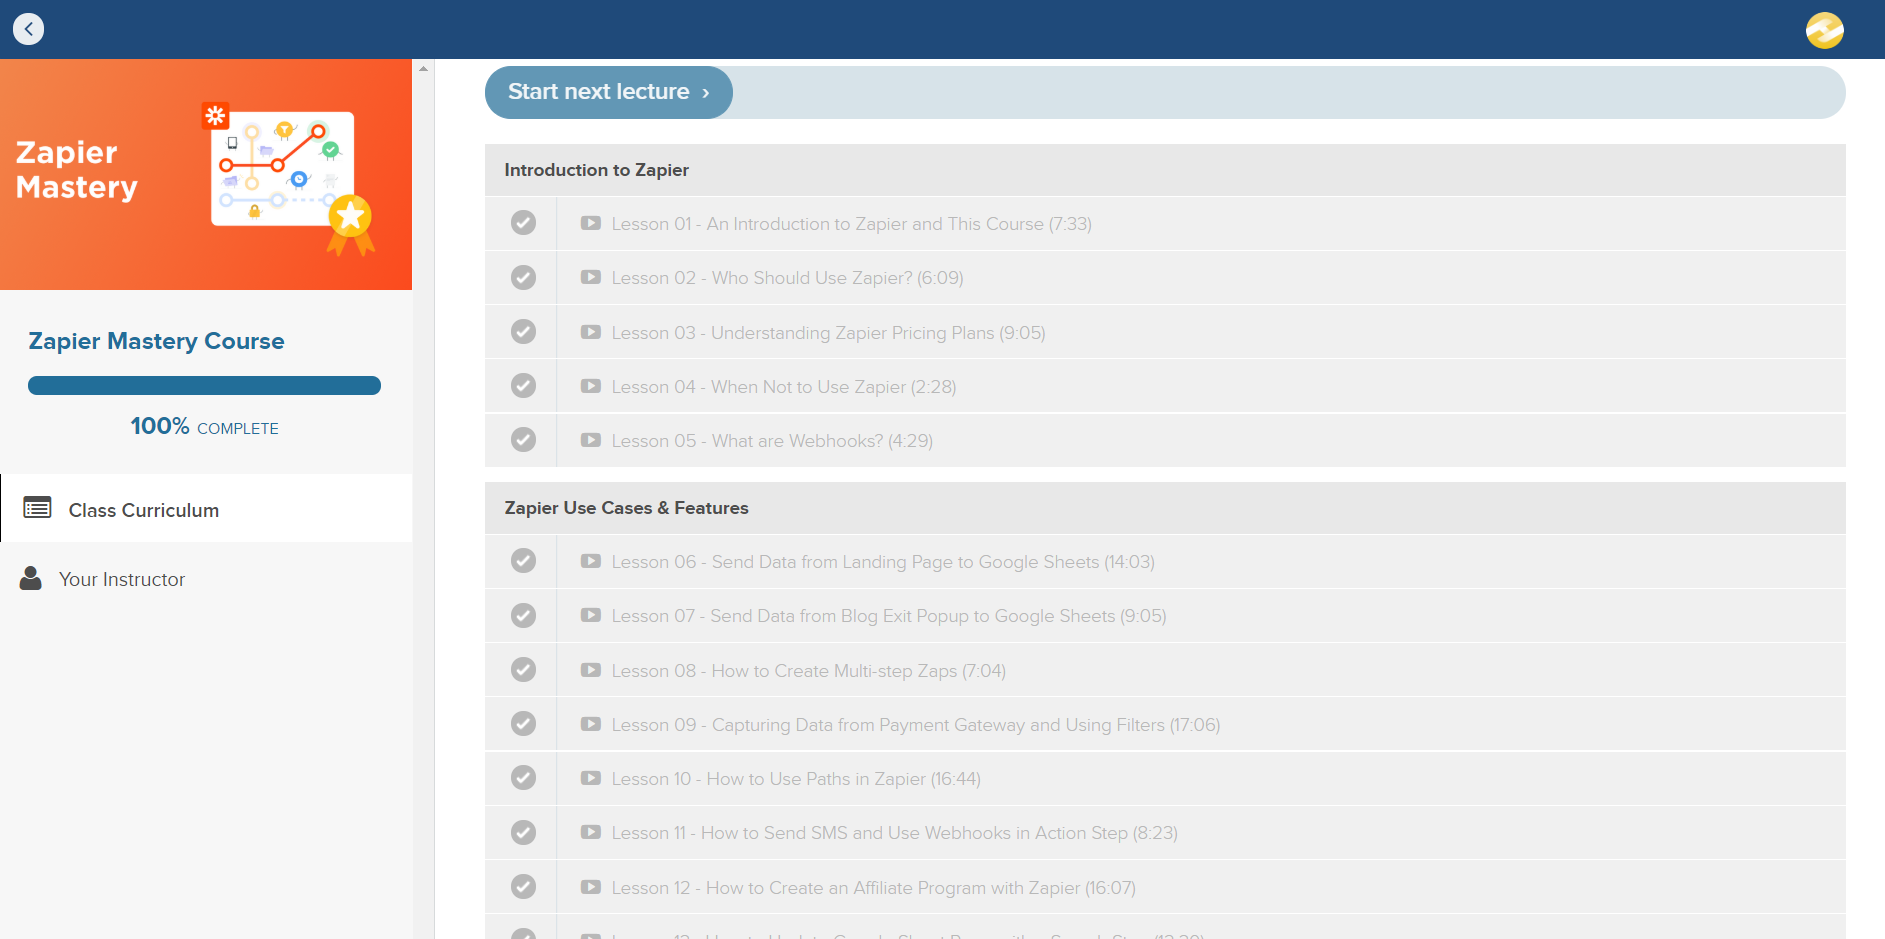Click the completed checkmark for Lesson 01
The width and height of the screenshot is (1885, 939).
[x=523, y=223]
